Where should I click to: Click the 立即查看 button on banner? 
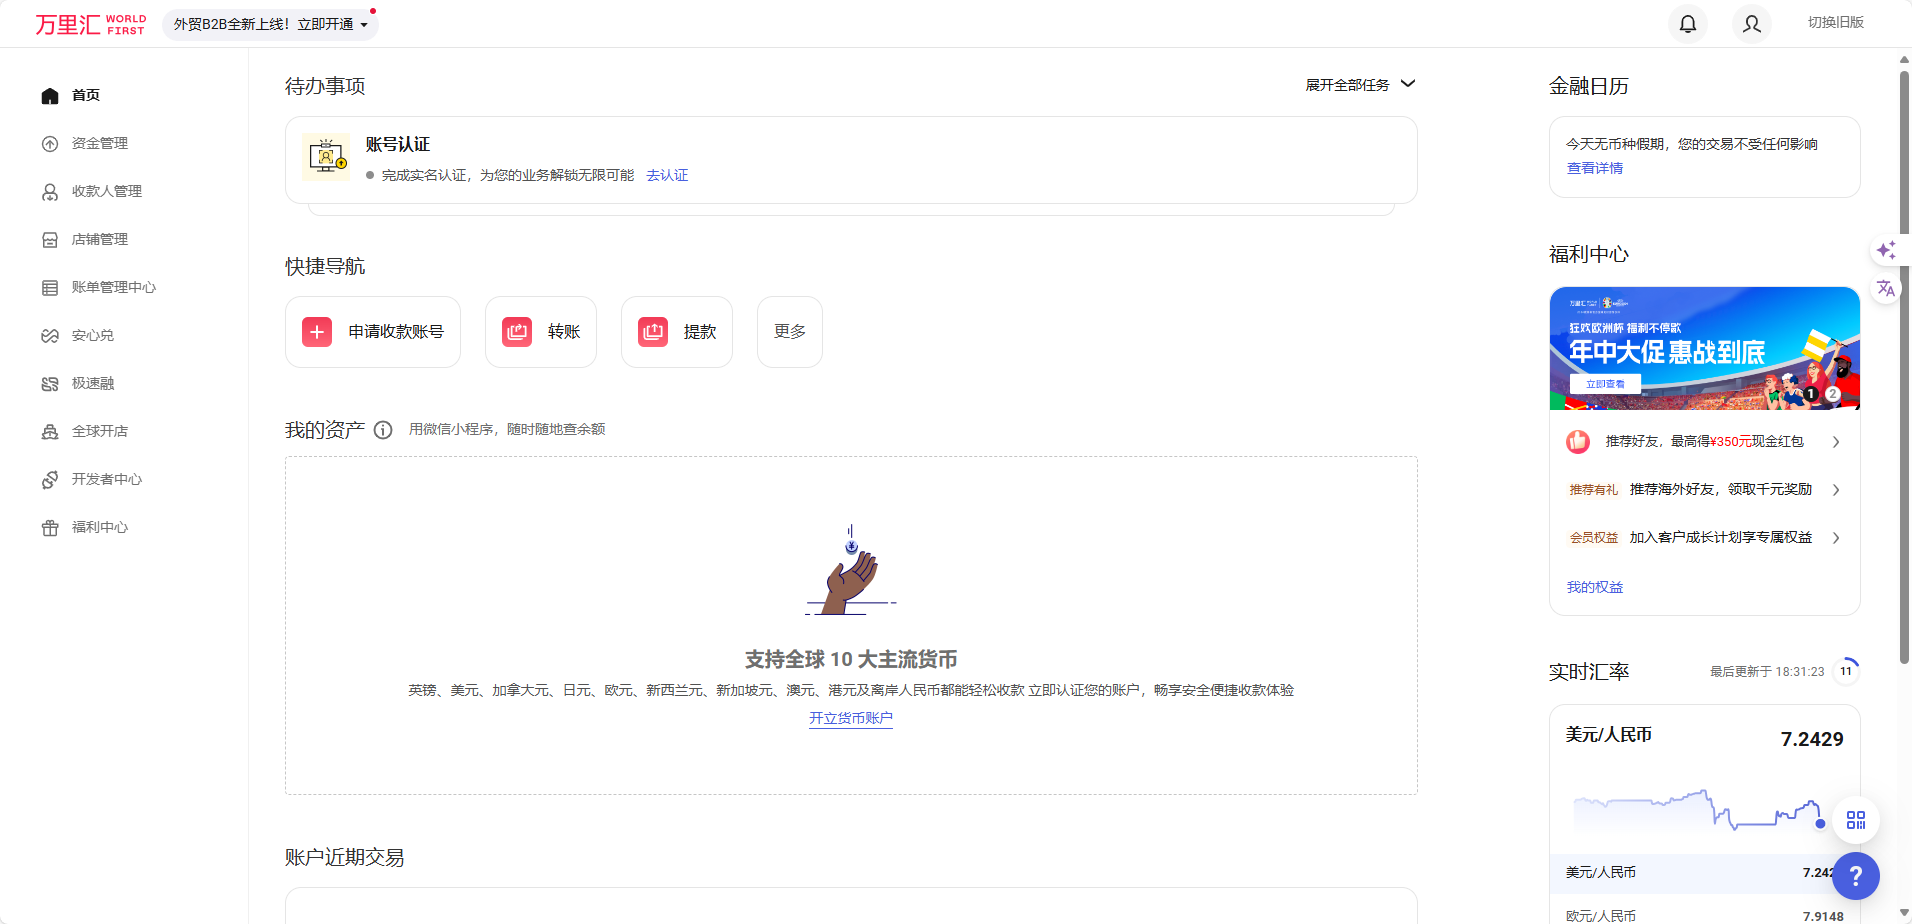click(1605, 384)
